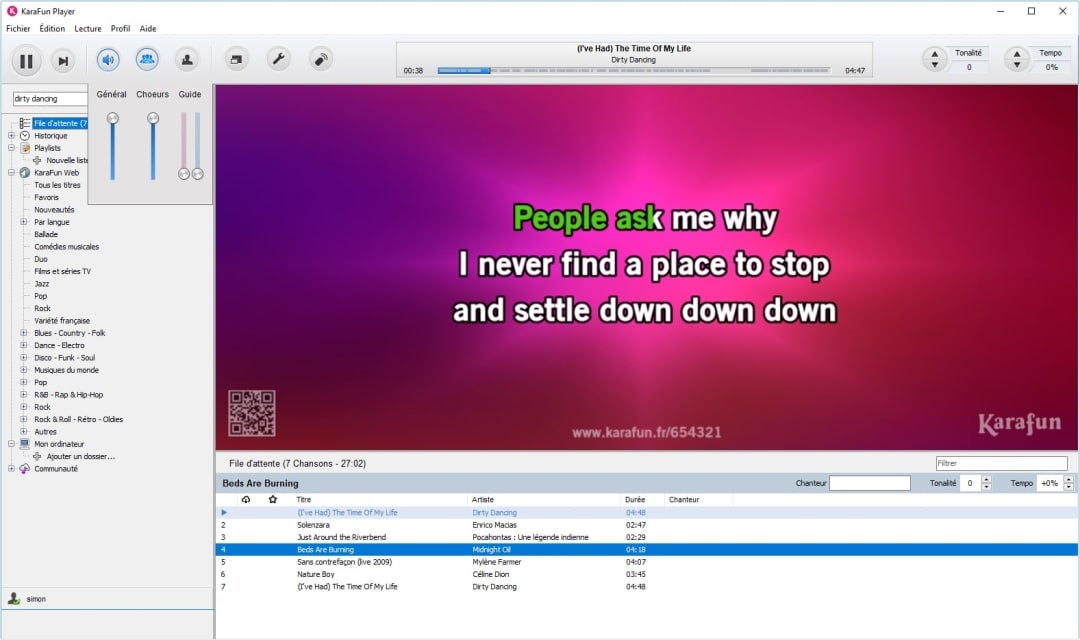Expand the Par langue category
1080x640 pixels.
[24, 222]
